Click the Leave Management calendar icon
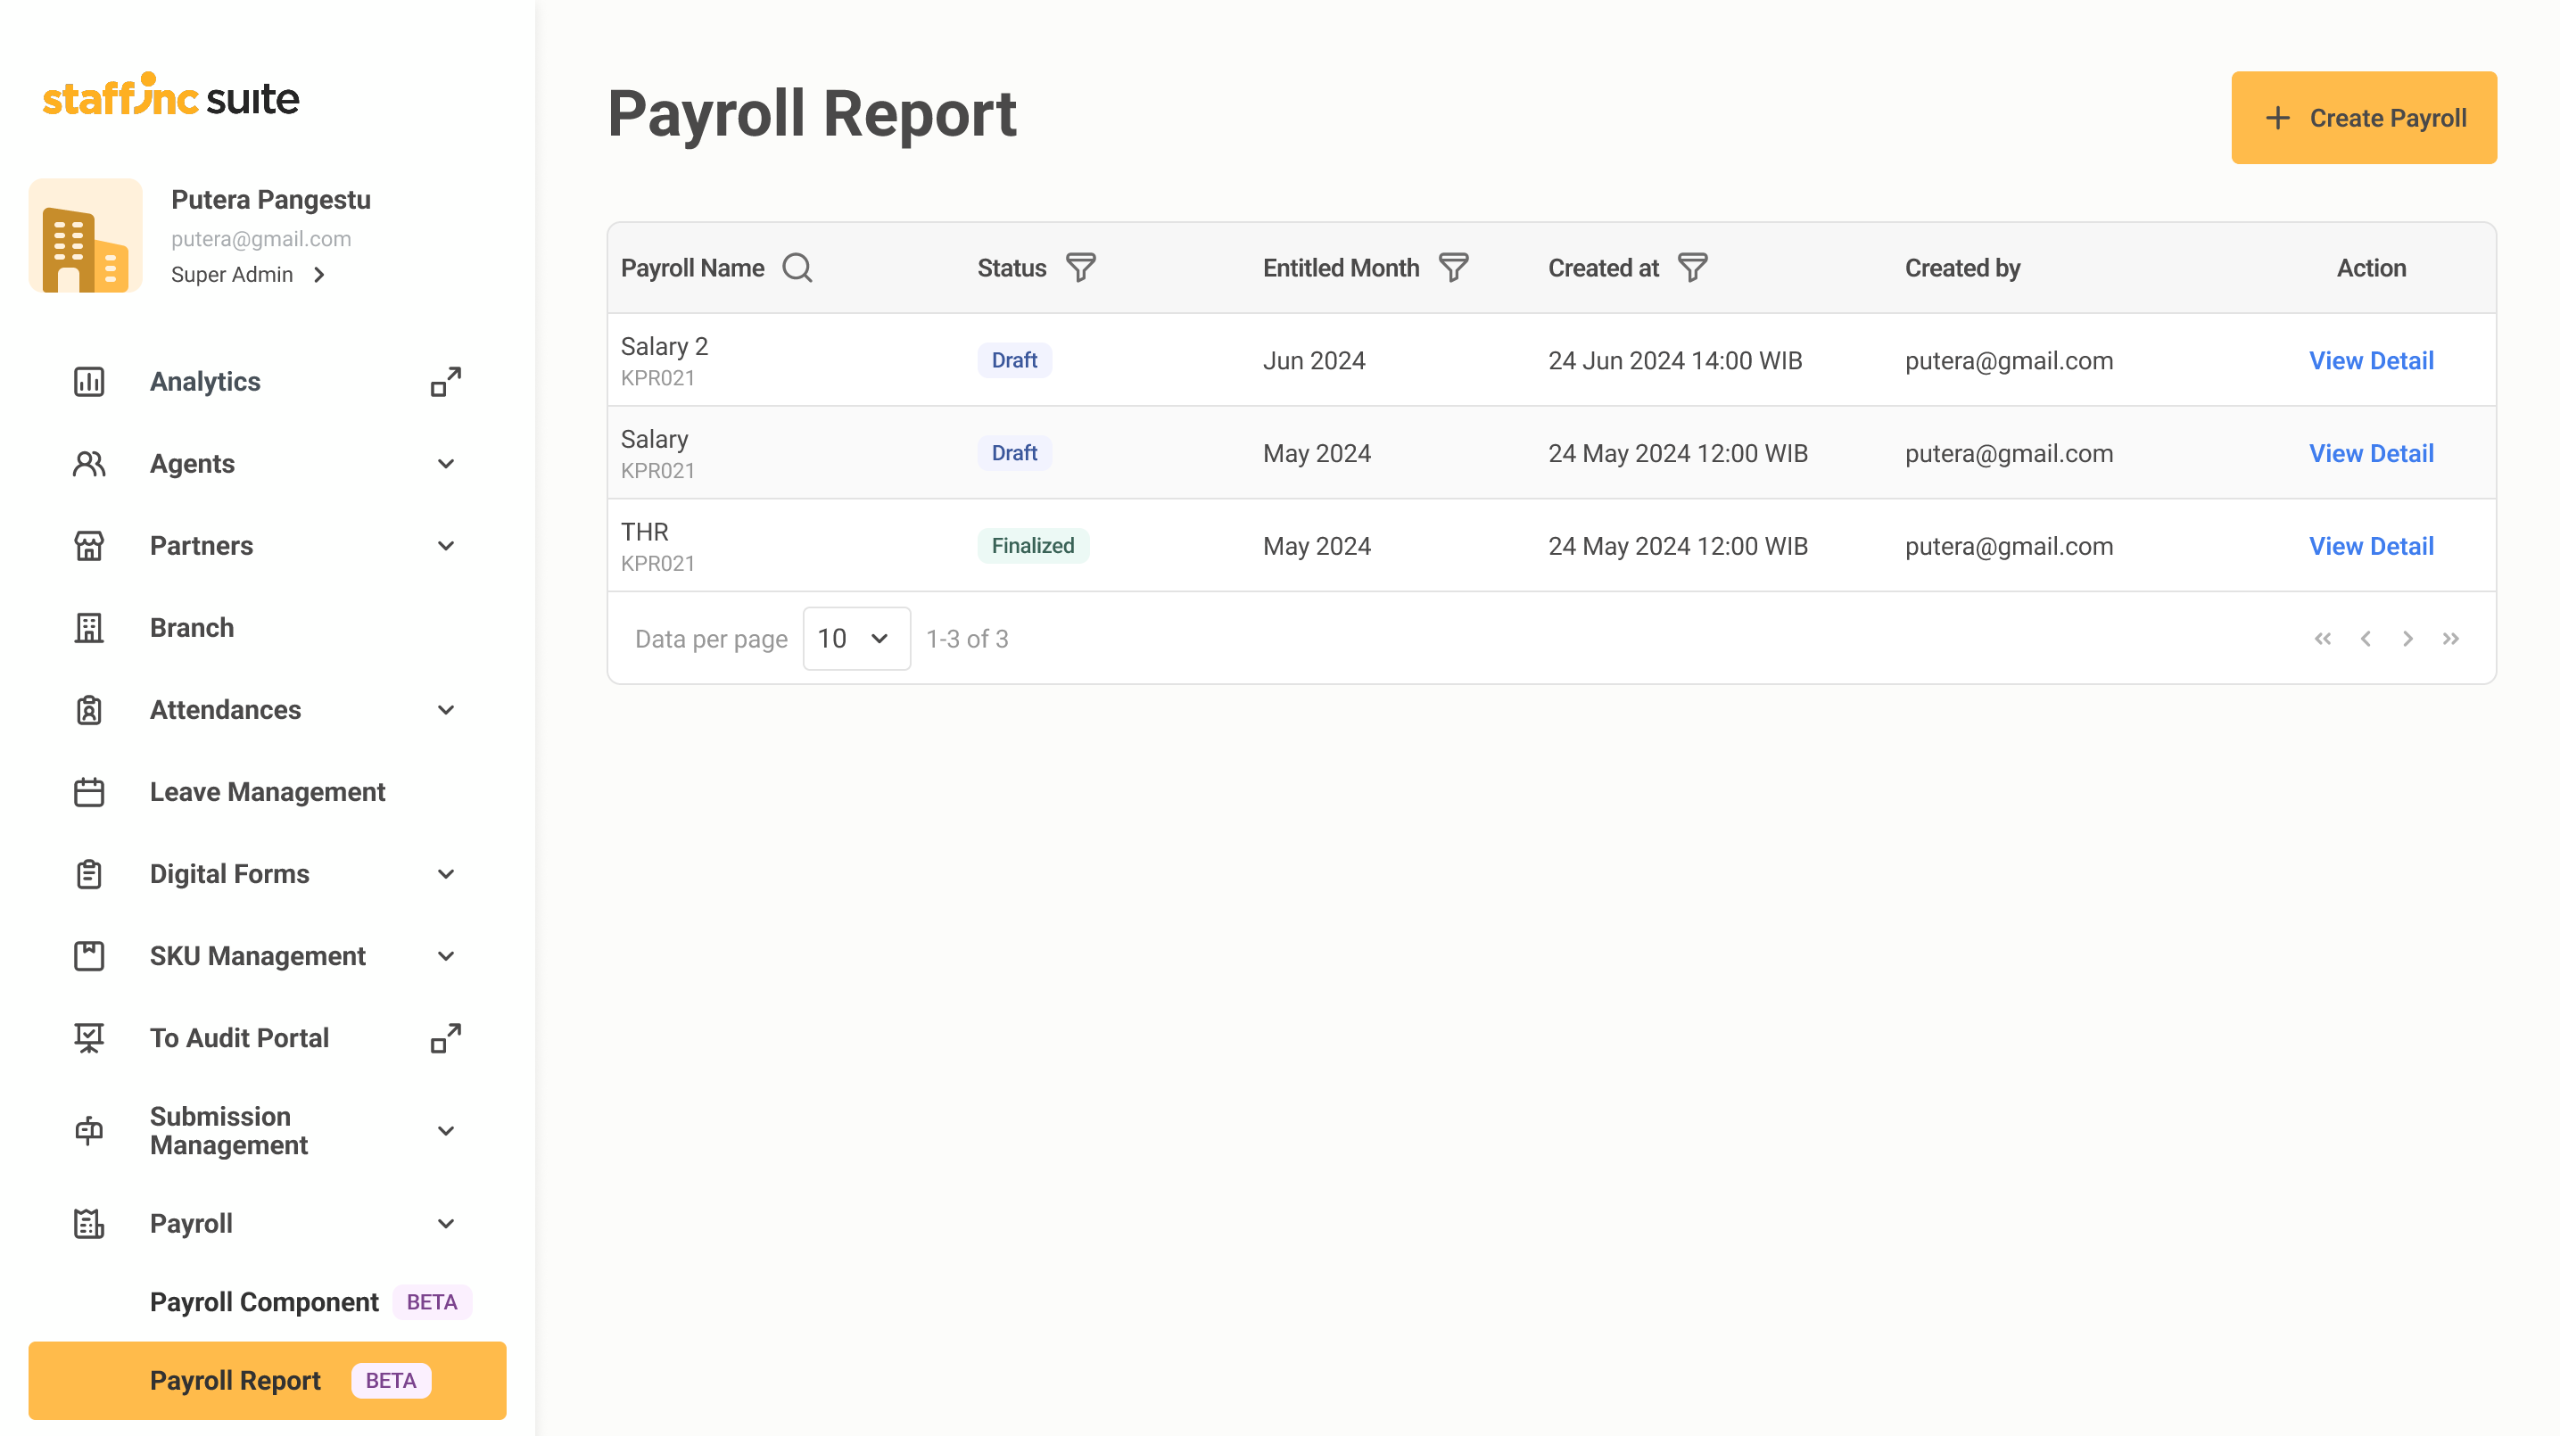The height and width of the screenshot is (1436, 2560). pos(89,792)
